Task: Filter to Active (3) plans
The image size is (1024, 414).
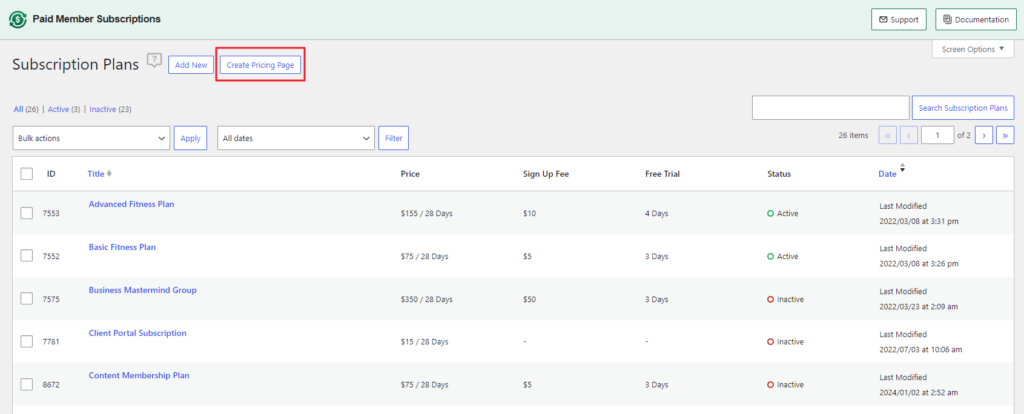Action: (64, 109)
